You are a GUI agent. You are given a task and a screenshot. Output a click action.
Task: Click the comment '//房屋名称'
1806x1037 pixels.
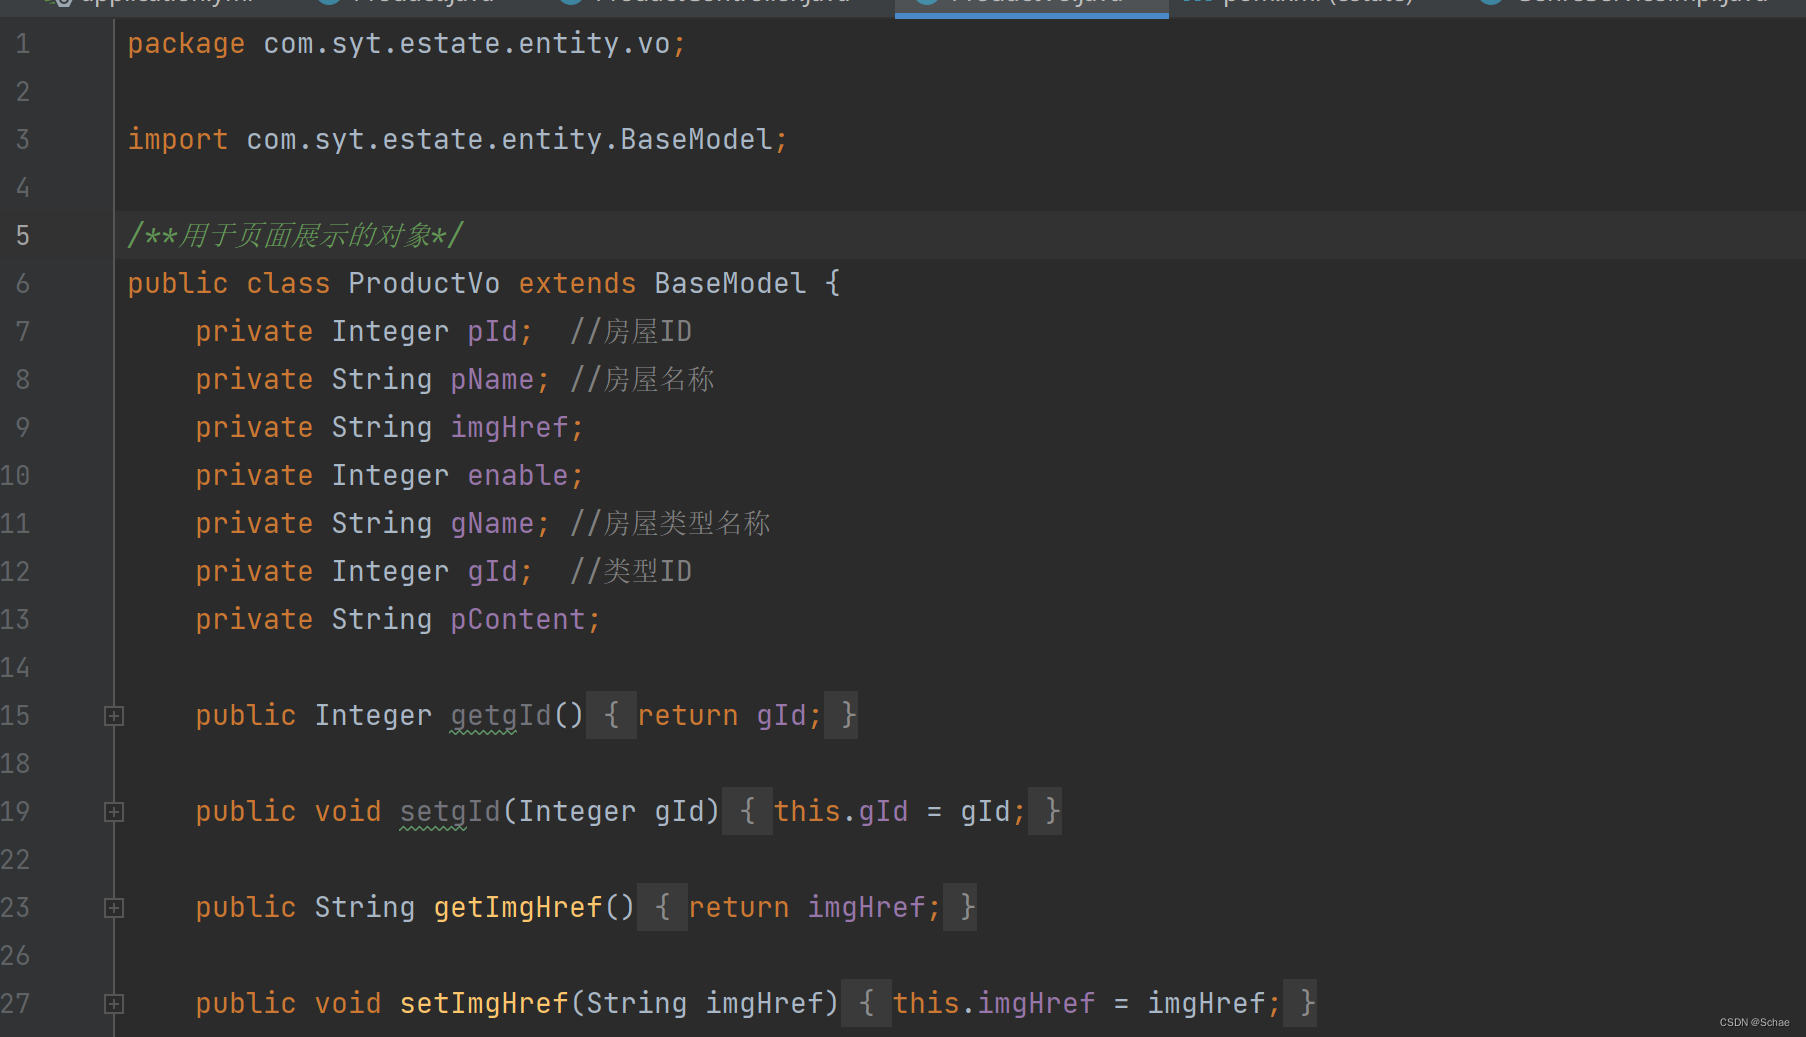tap(642, 380)
